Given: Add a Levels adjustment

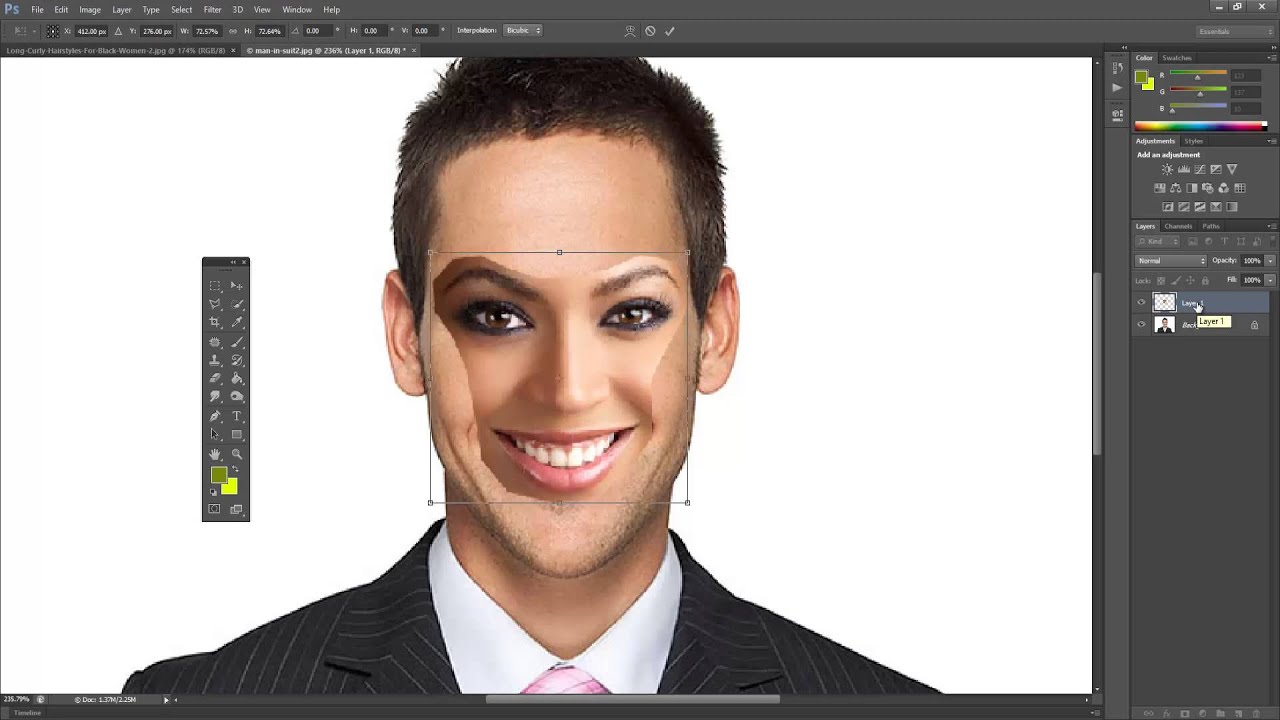Looking at the screenshot, I should pos(1183,169).
